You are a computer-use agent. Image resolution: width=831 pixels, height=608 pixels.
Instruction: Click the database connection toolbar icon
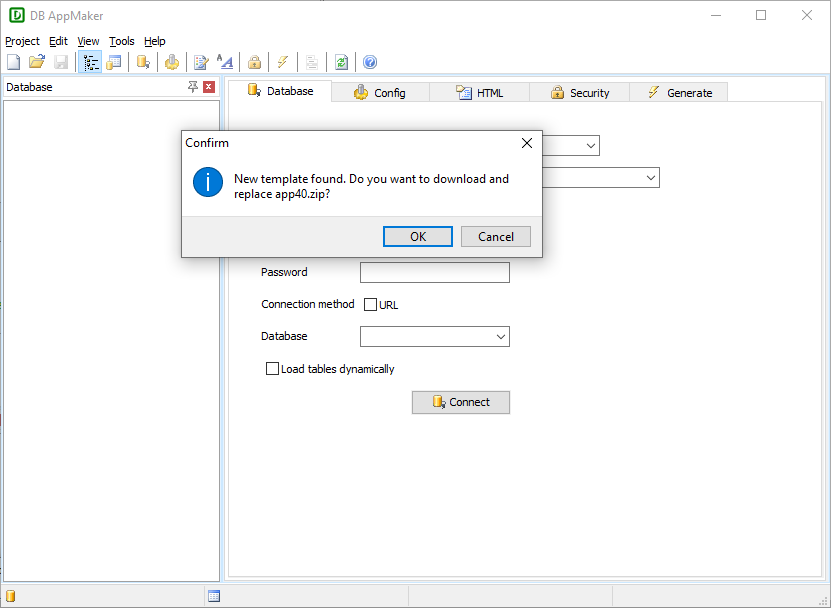pos(143,62)
